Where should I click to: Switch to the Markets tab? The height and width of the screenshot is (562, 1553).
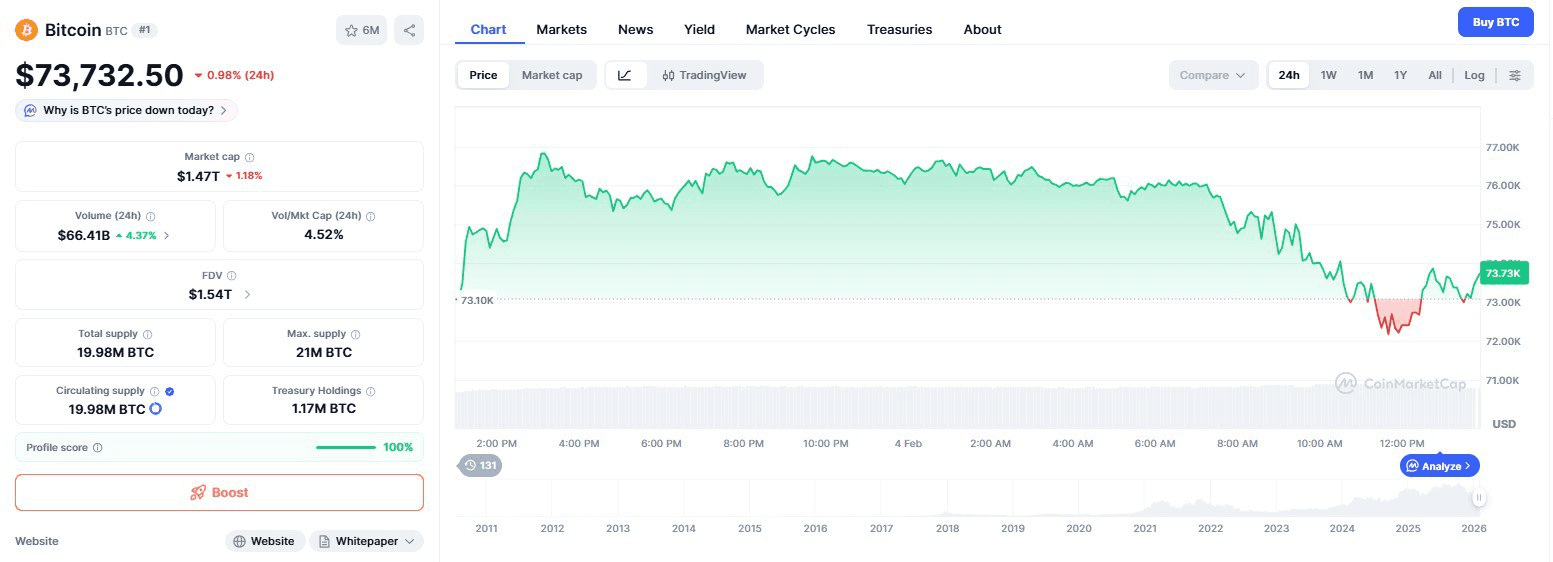[x=561, y=29]
